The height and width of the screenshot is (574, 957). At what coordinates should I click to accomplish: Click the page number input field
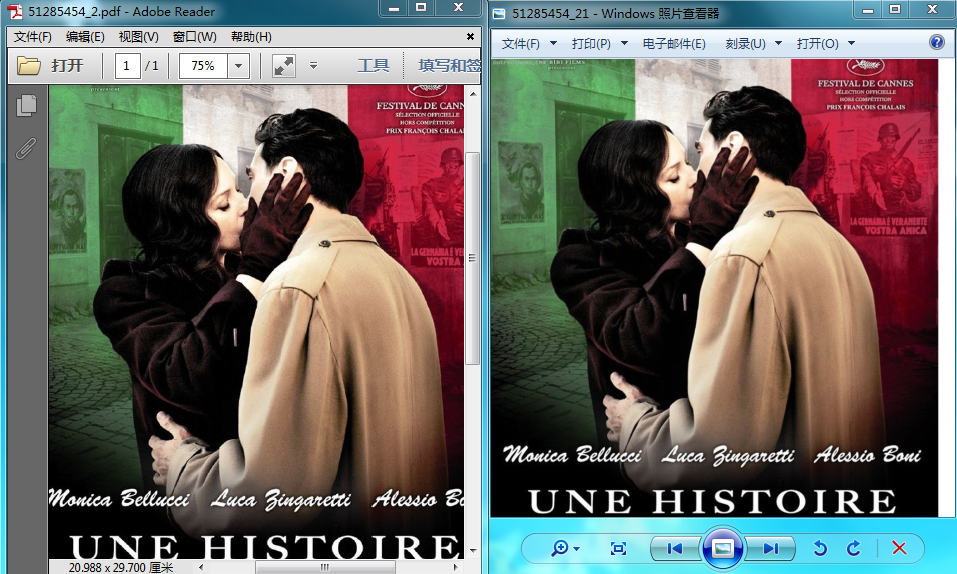pyautogui.click(x=127, y=66)
